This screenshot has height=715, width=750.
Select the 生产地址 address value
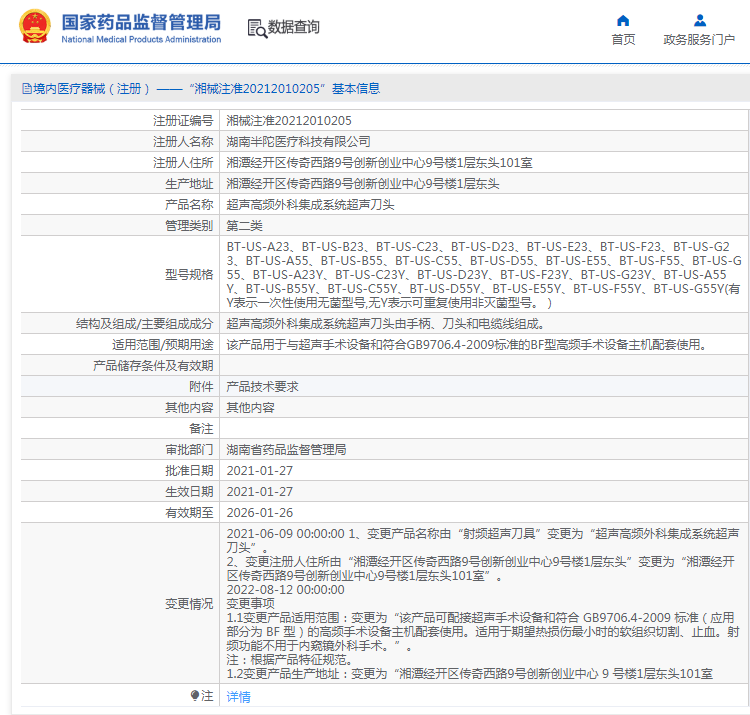pyautogui.click(x=363, y=184)
